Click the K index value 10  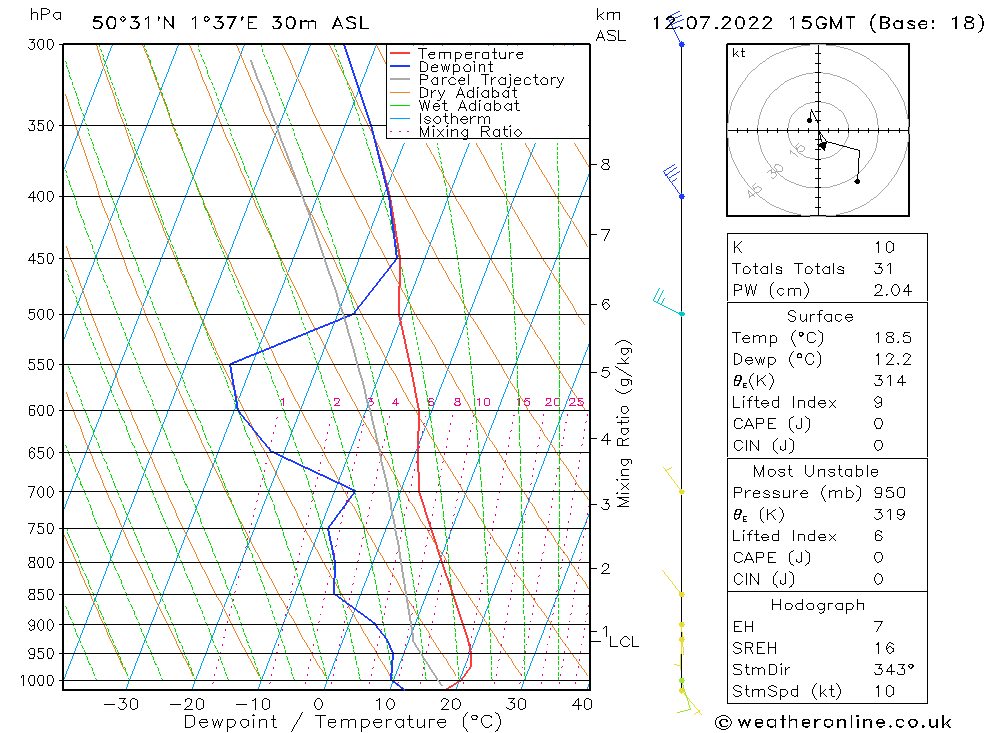point(885,248)
